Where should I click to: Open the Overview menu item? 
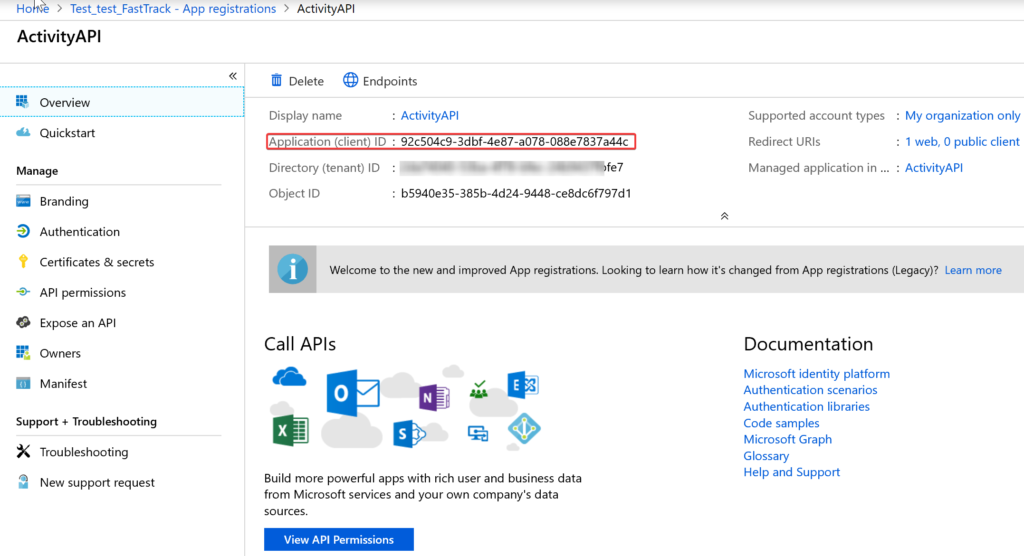(122, 102)
